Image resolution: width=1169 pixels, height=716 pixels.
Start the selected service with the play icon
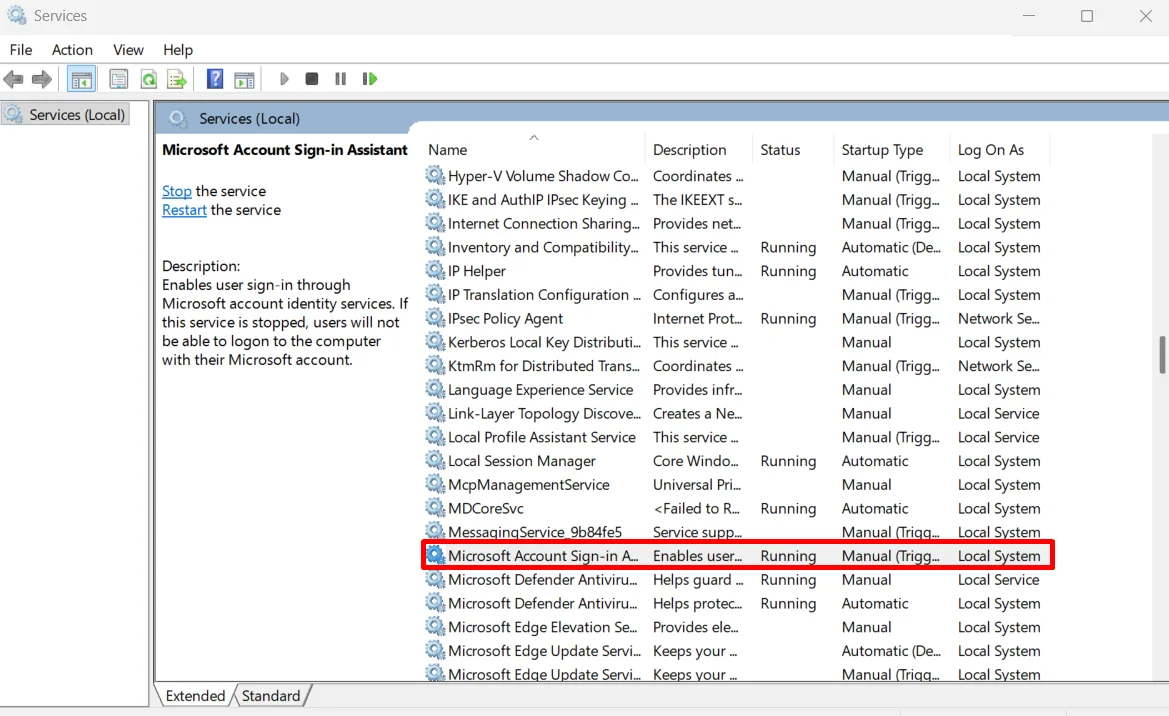tap(284, 79)
